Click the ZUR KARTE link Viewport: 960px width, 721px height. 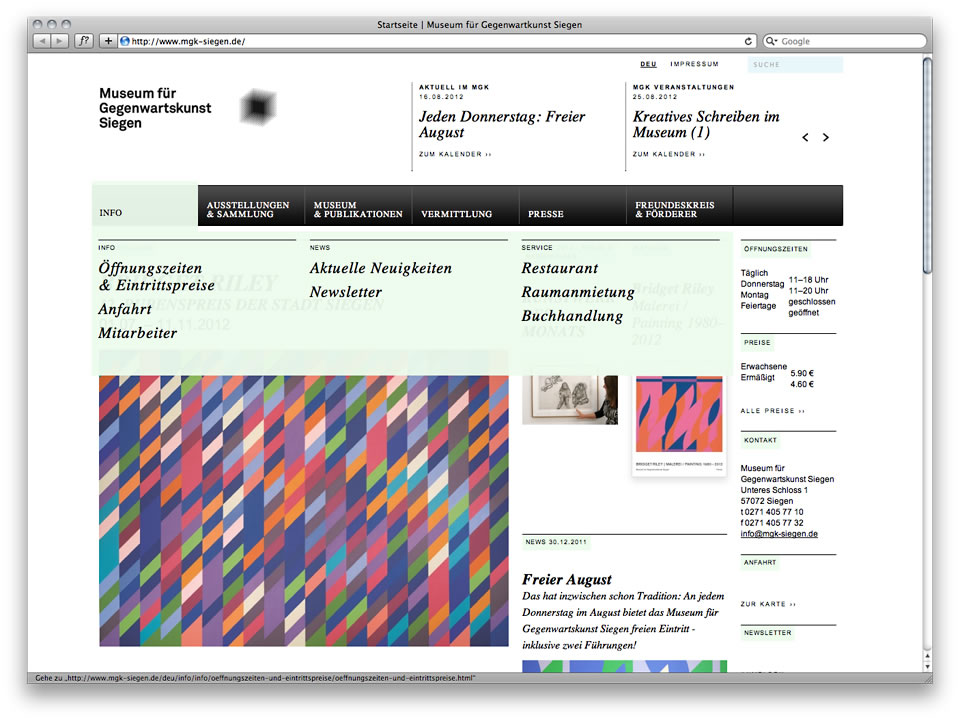[768, 604]
